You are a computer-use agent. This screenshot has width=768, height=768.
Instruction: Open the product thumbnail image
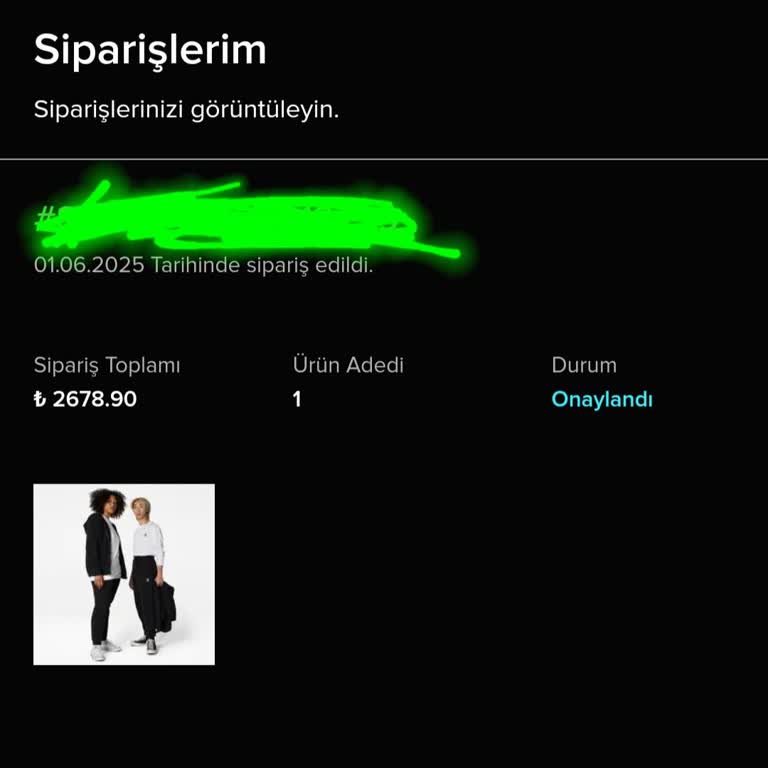124,574
